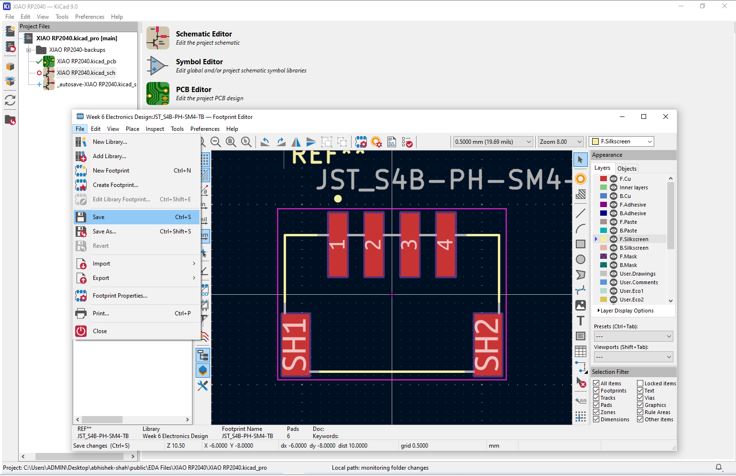Image resolution: width=736 pixels, height=476 pixels.
Task: Select the Draw Arc tool
Action: pyautogui.click(x=581, y=229)
